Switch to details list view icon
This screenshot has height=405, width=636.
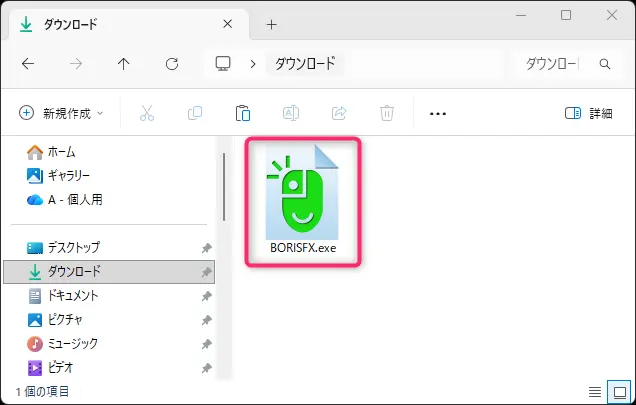point(595,392)
